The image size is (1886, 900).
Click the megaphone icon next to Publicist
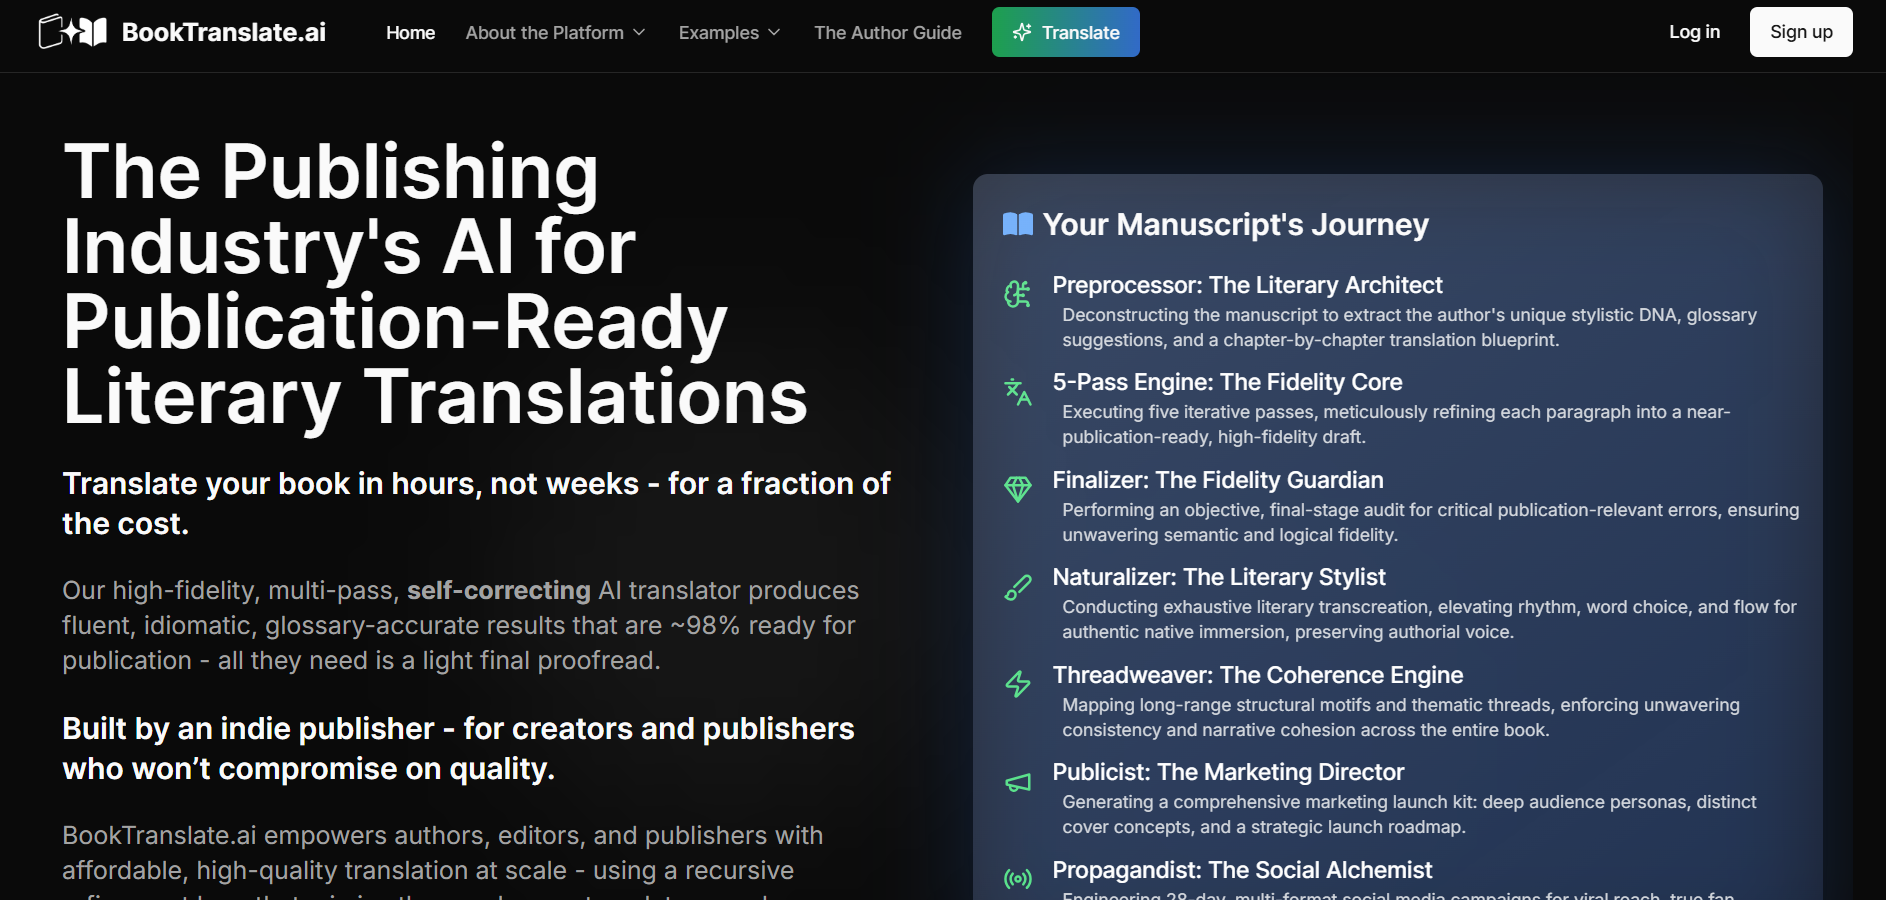(1018, 782)
